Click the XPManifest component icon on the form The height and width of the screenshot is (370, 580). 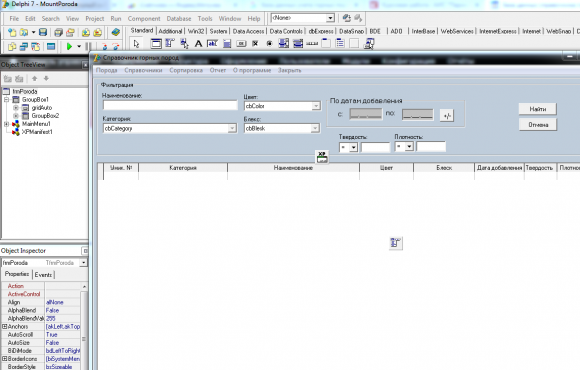click(322, 157)
